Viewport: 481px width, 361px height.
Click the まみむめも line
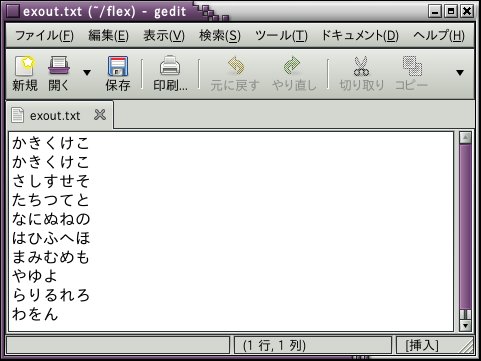pyautogui.click(x=51, y=257)
